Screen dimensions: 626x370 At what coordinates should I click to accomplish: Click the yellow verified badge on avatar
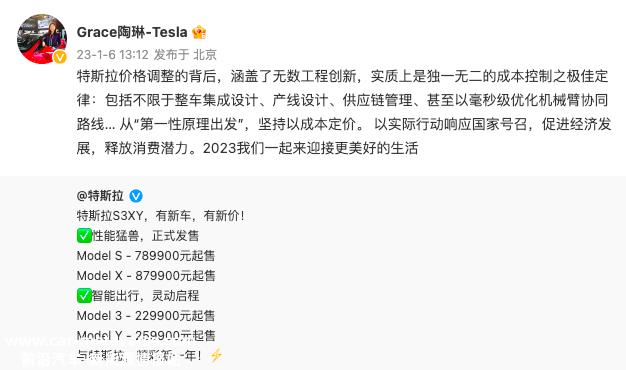(60, 57)
